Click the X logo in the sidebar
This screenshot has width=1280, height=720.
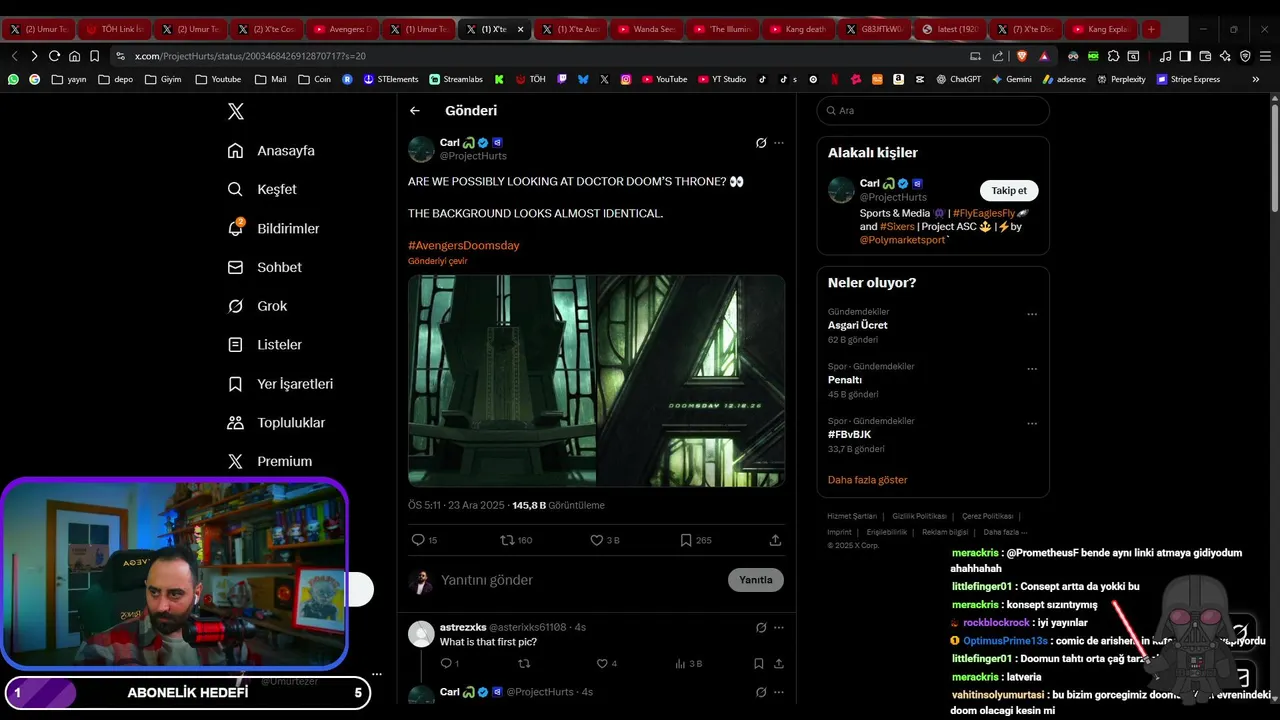[235, 111]
